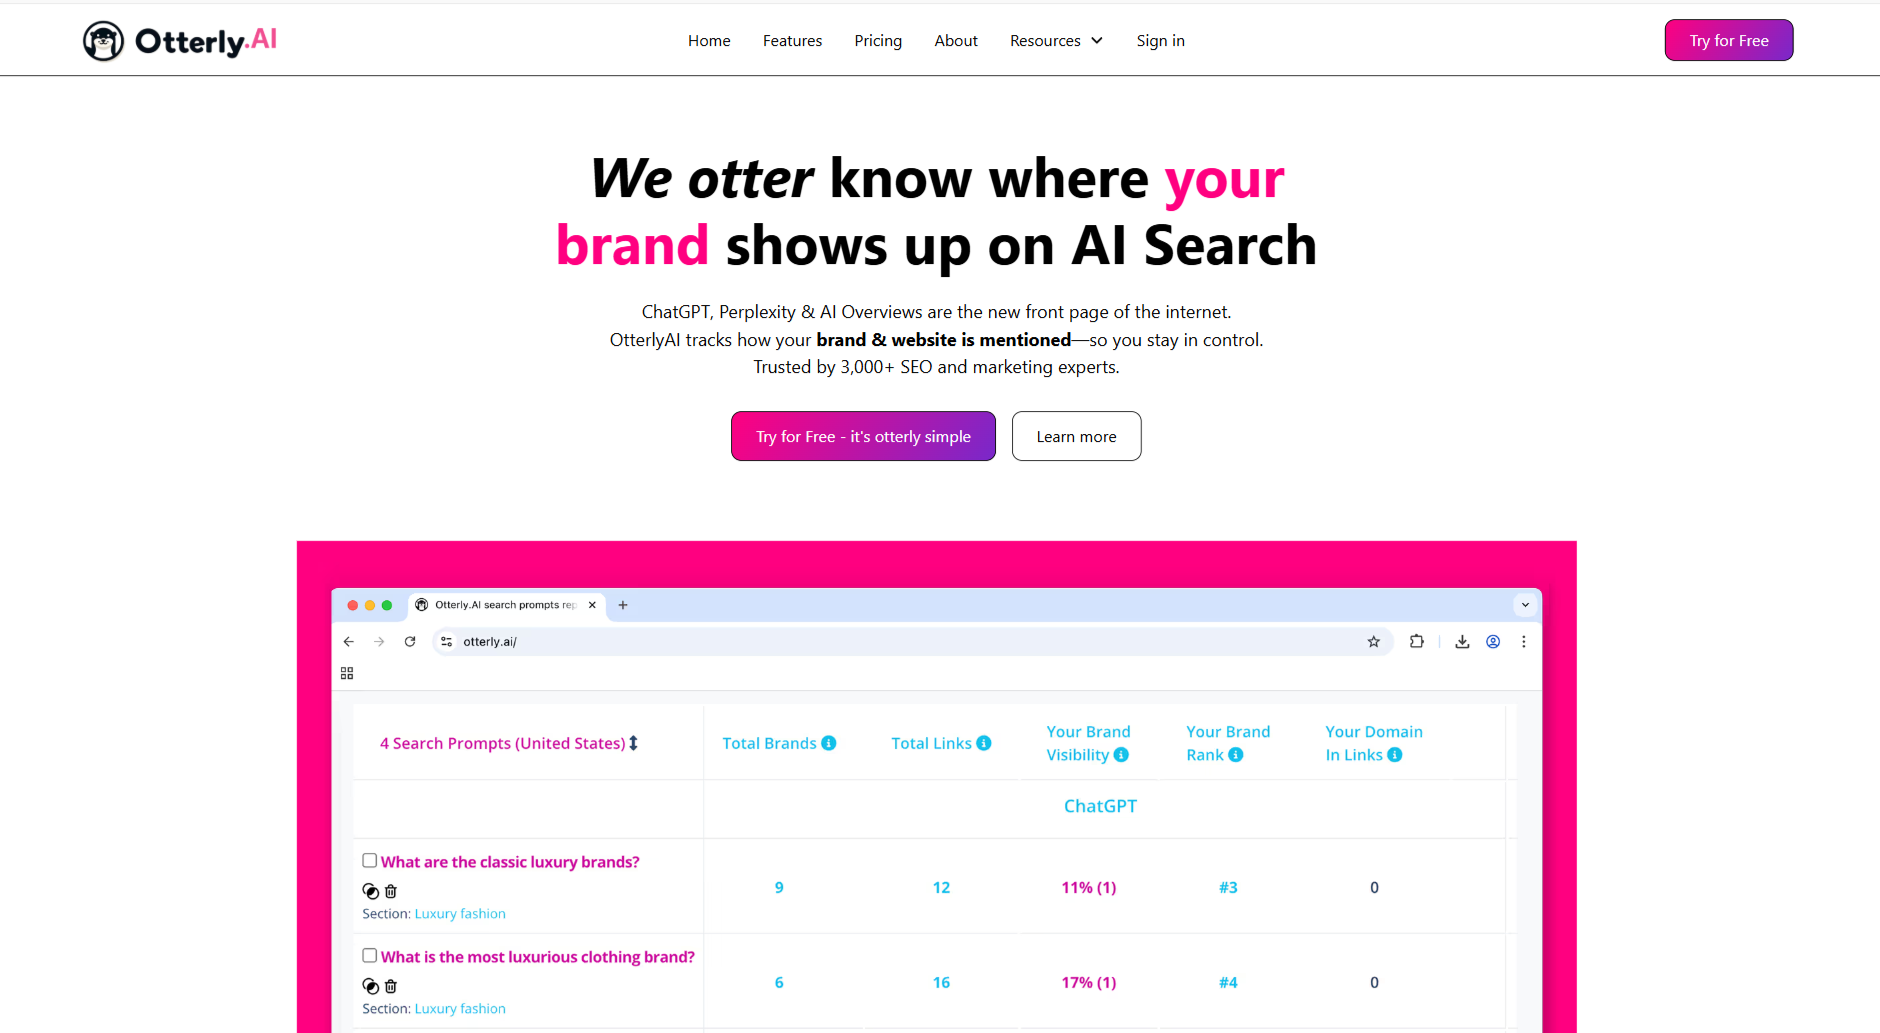Show info for Your Domain In Links
Viewport: 1880px width, 1033px height.
[1395, 755]
